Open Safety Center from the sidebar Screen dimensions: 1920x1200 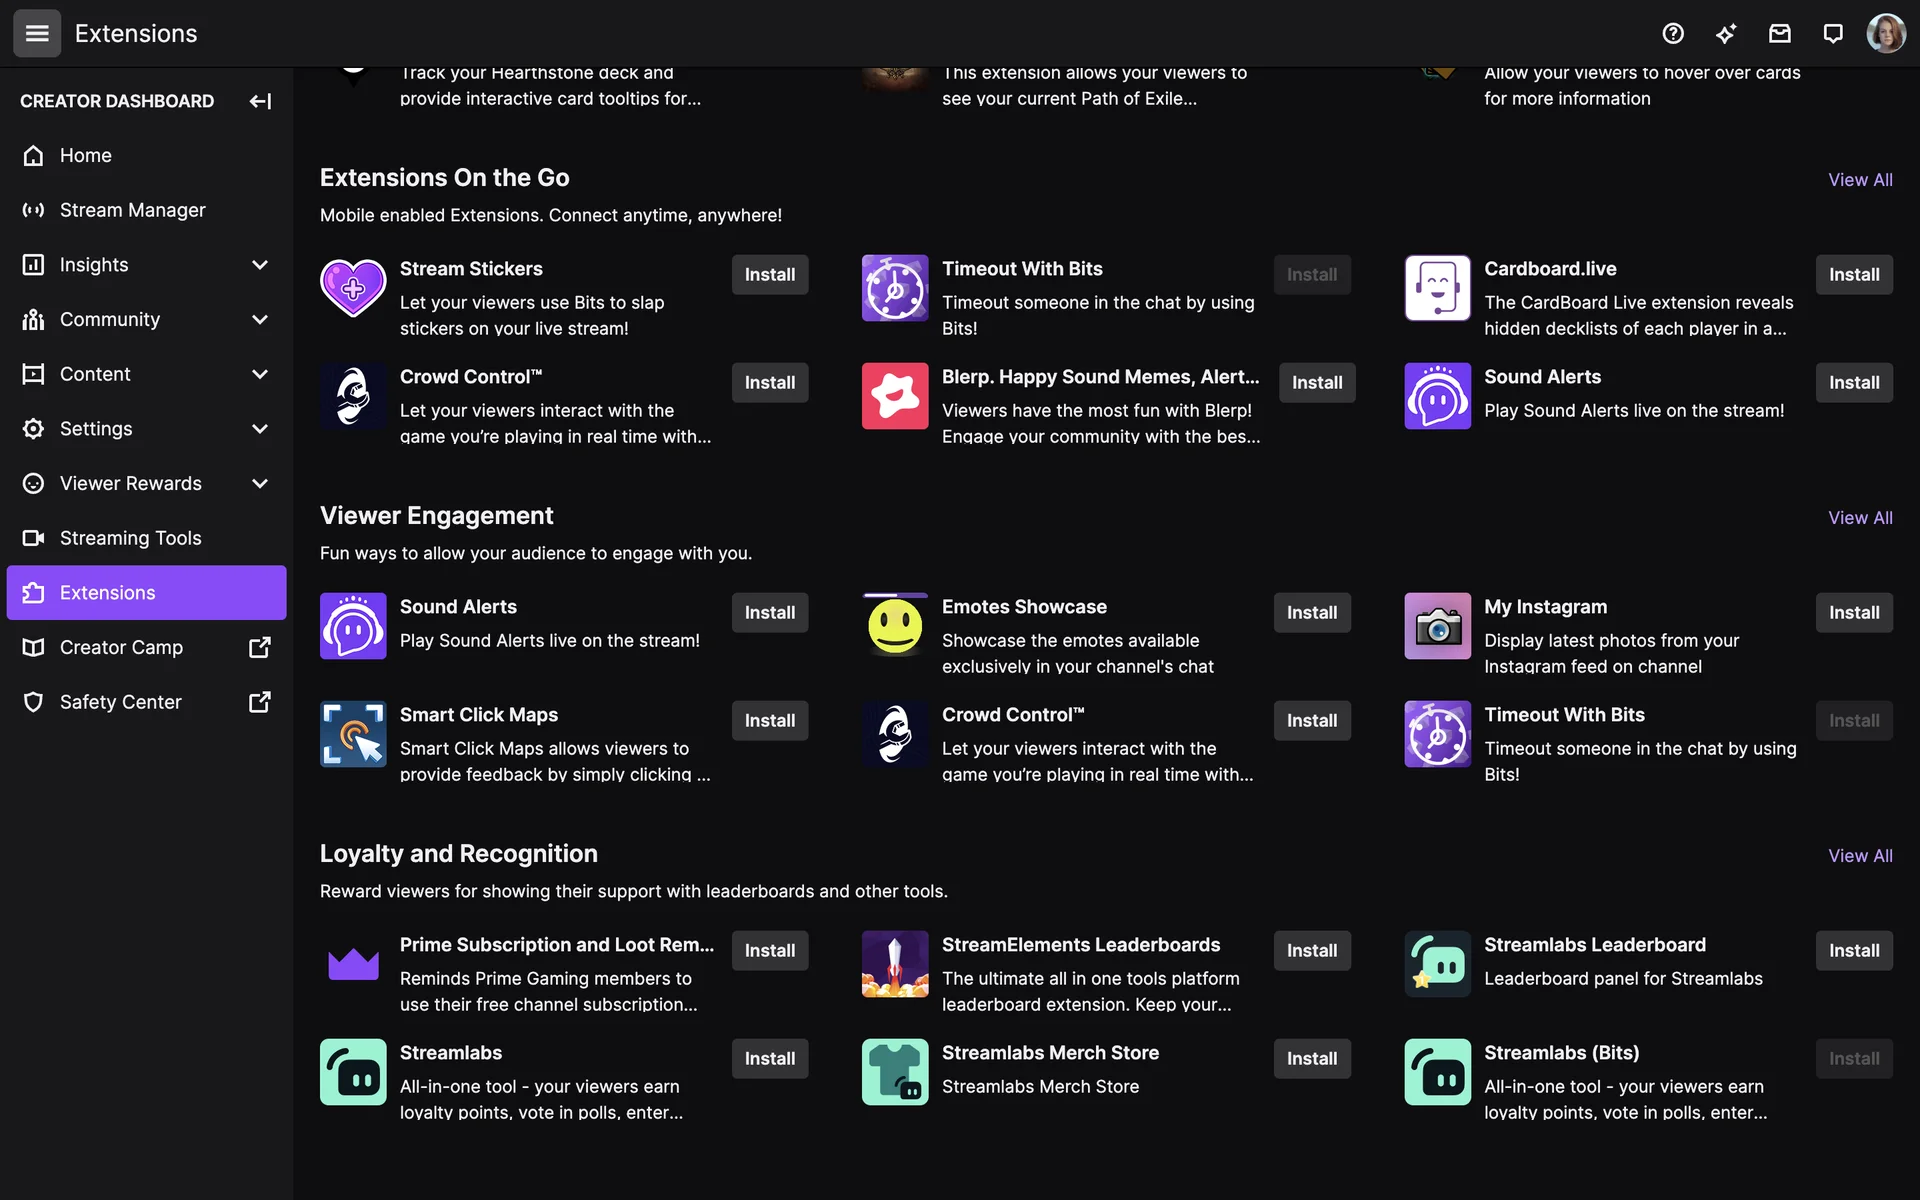point(120,702)
